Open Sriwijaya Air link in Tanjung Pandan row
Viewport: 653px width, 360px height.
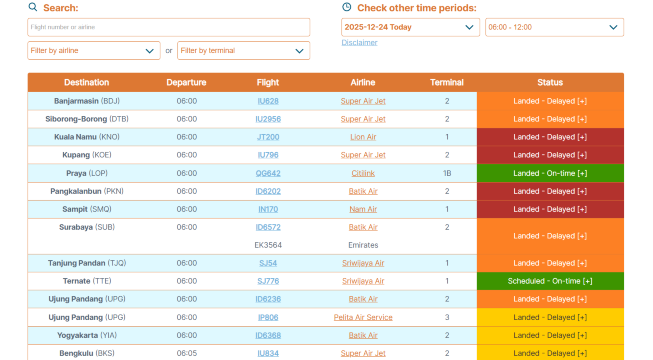coord(363,263)
